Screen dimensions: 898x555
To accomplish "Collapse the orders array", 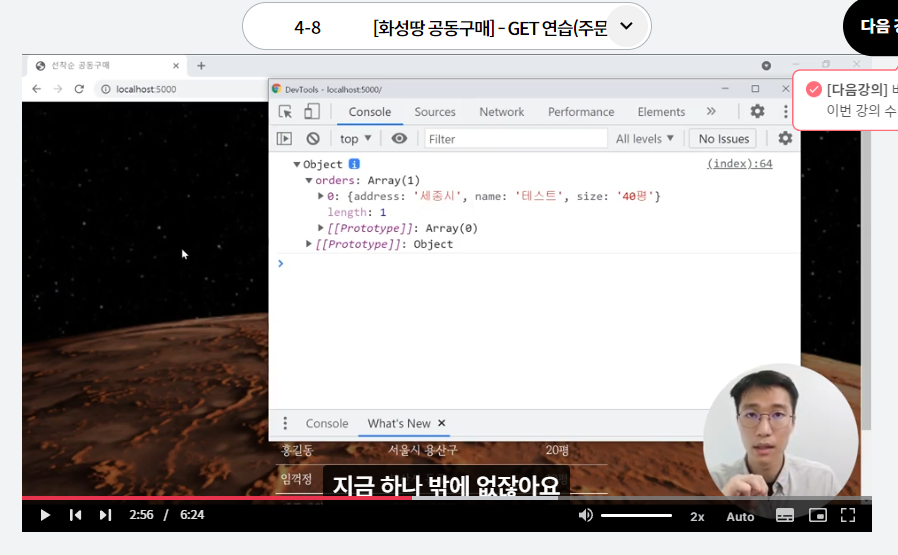I will (x=309, y=180).
